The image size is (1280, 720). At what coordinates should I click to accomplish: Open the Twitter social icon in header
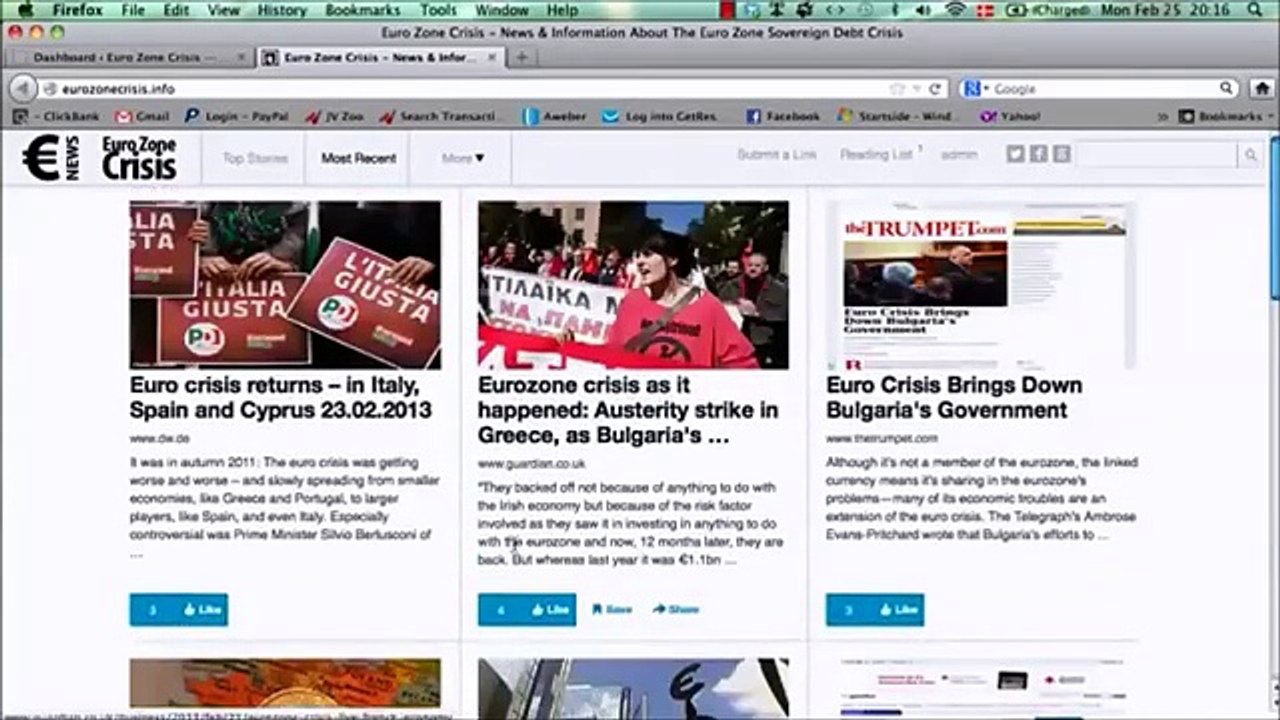(1015, 154)
